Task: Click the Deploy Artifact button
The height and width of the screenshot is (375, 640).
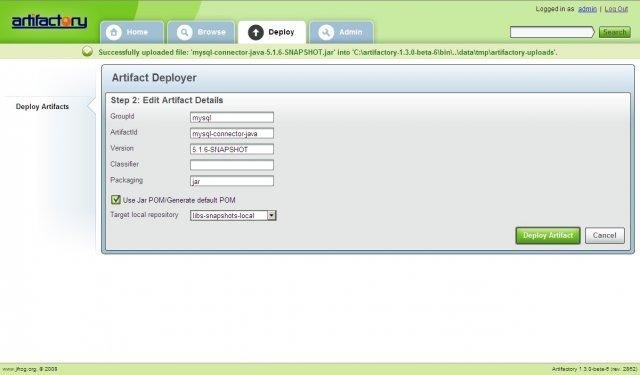Action: pos(548,235)
